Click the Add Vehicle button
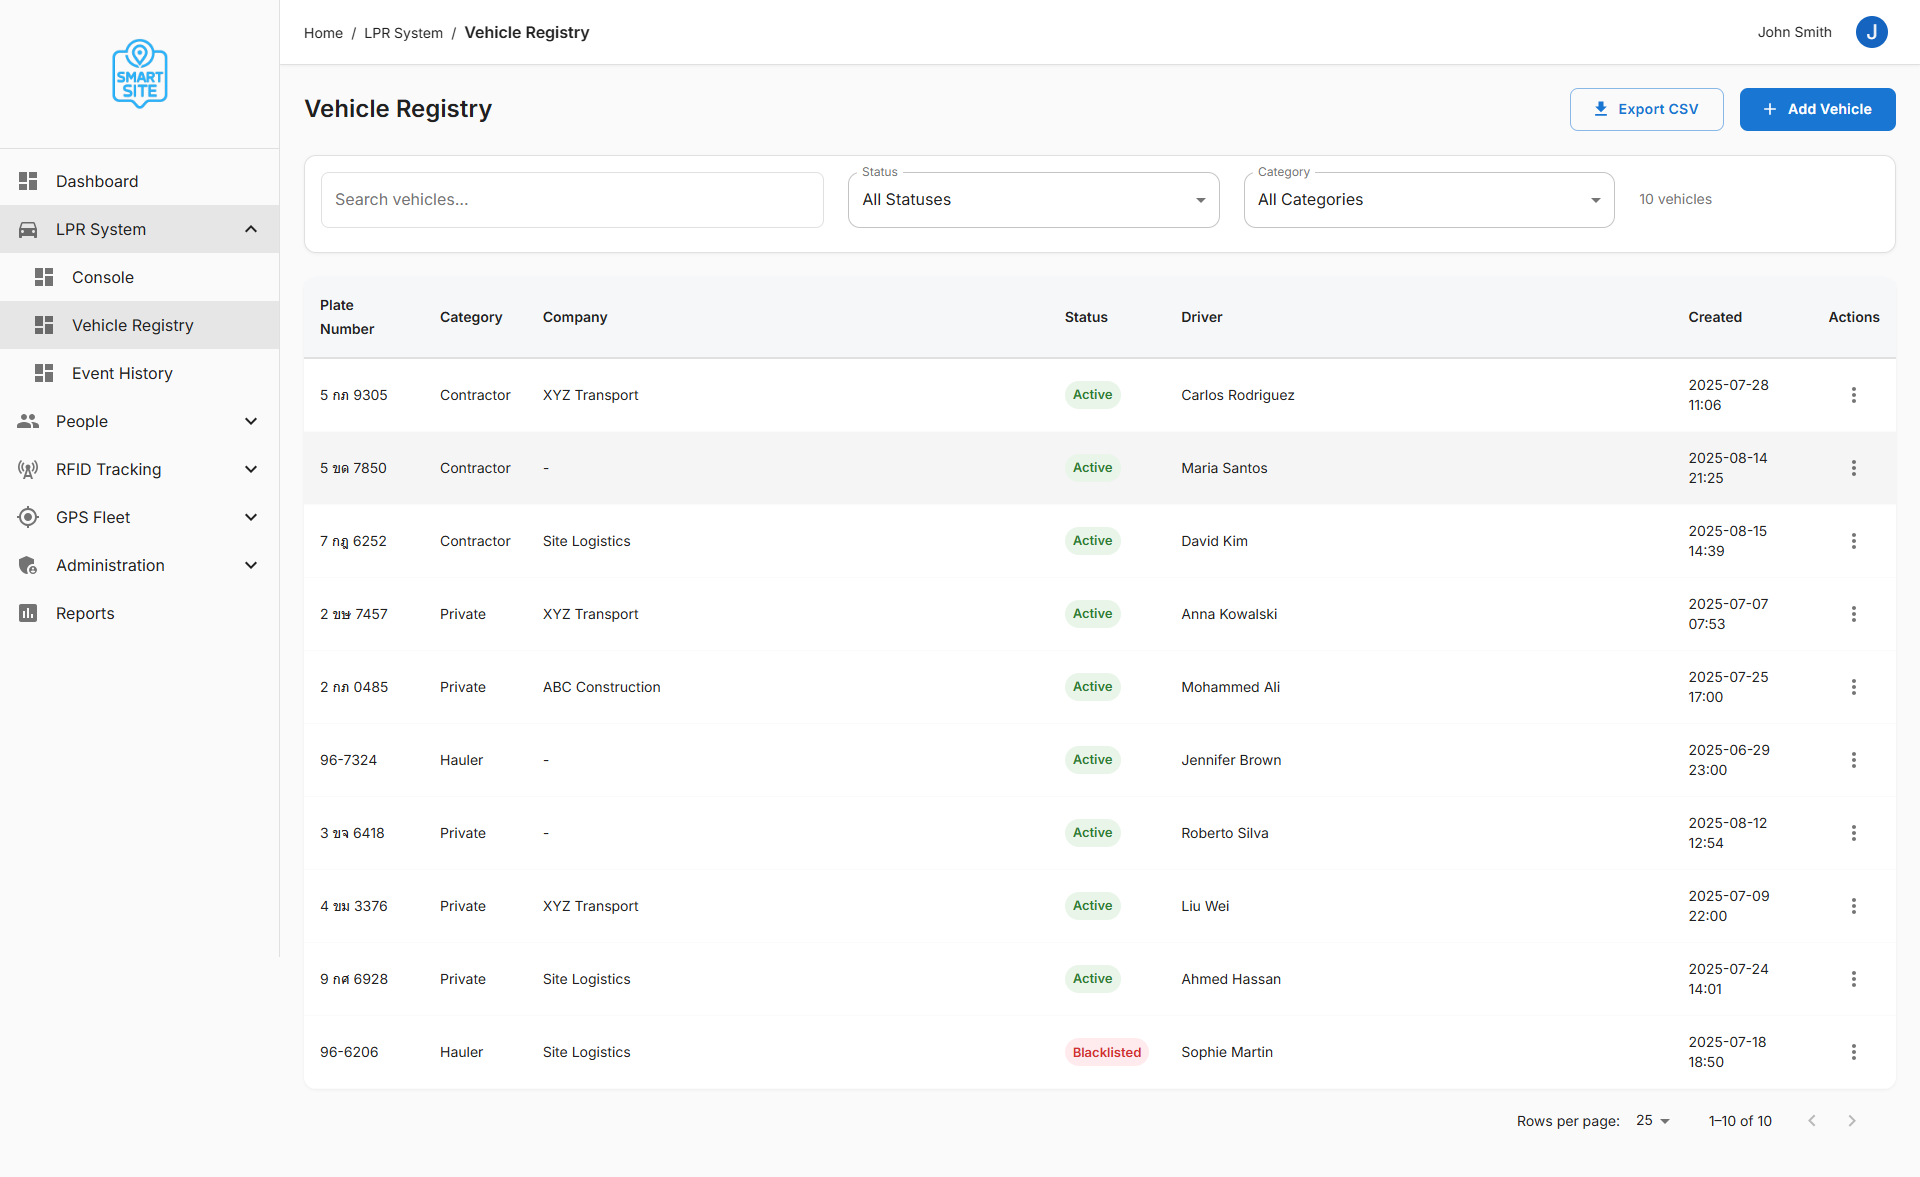 click(1817, 109)
